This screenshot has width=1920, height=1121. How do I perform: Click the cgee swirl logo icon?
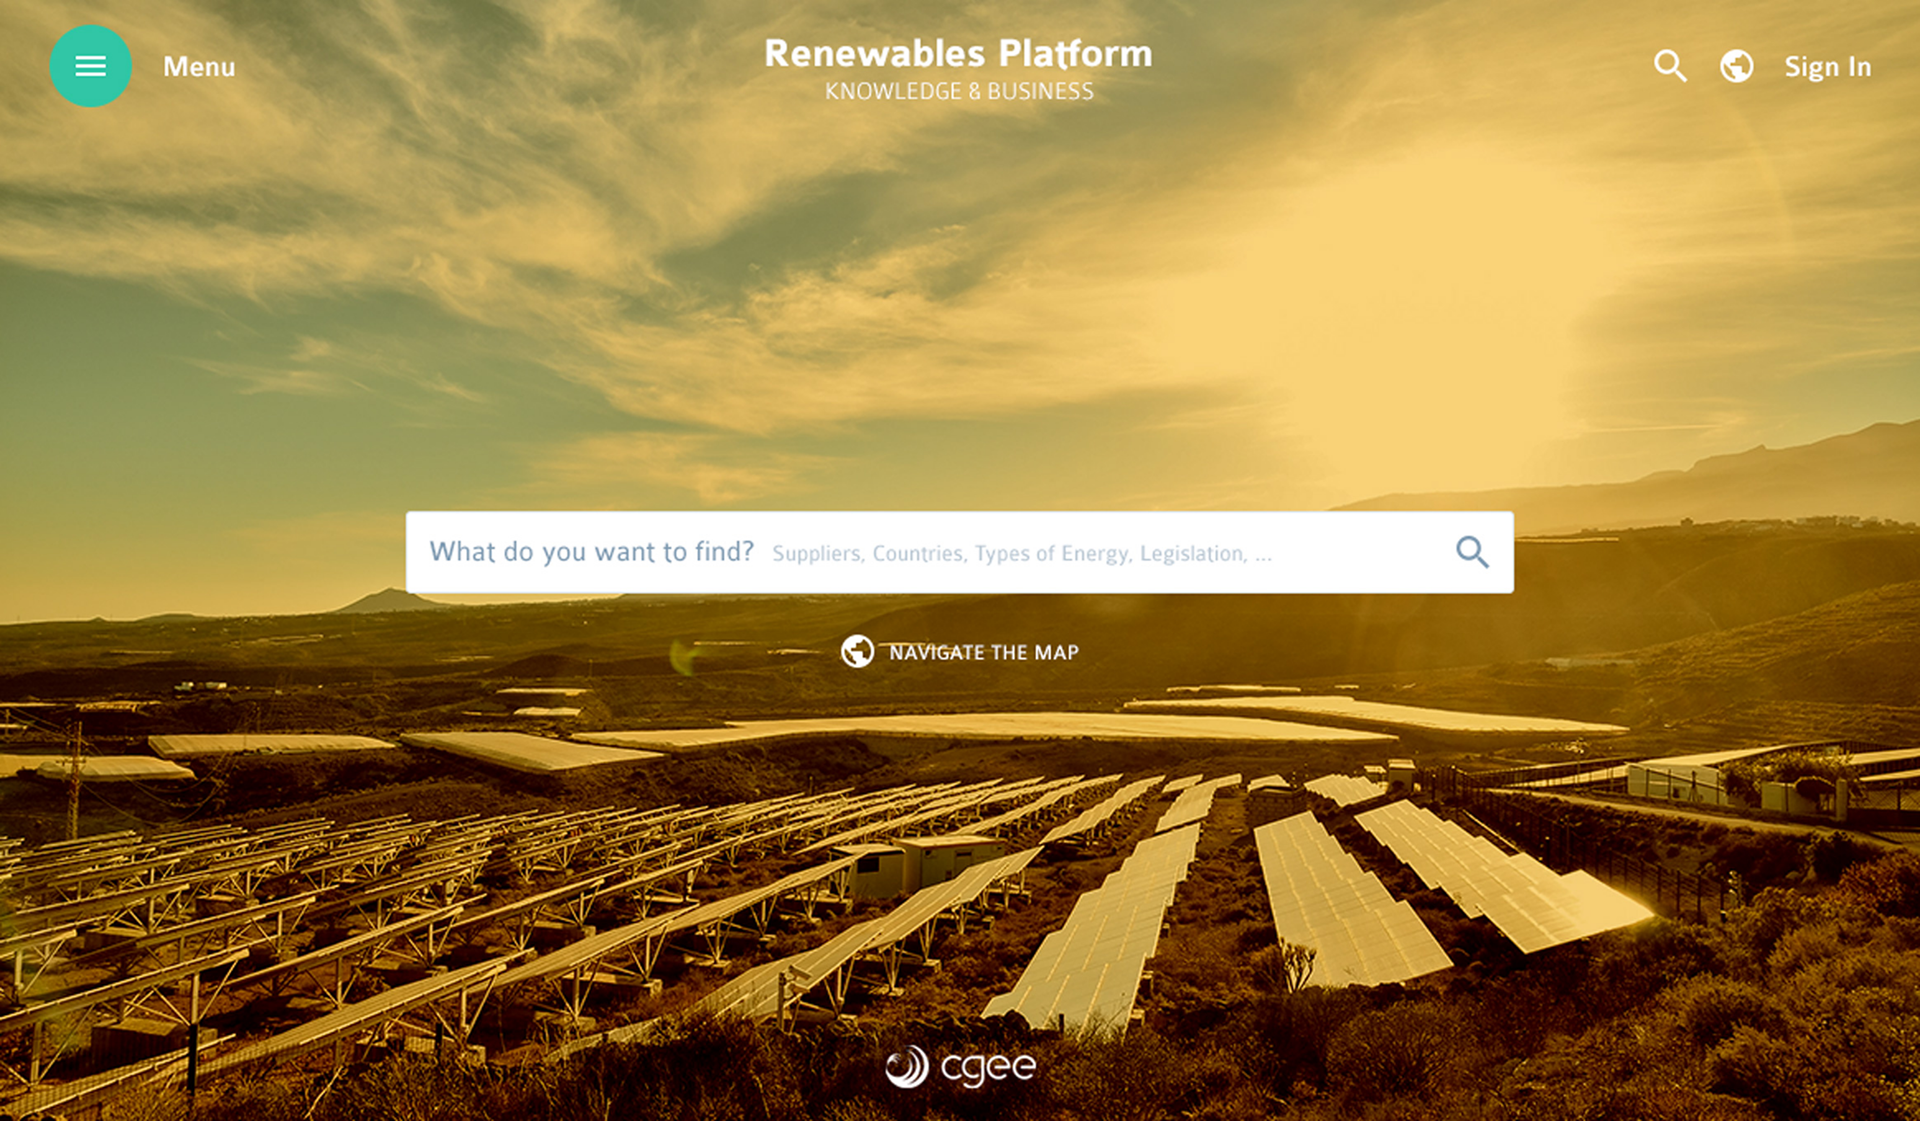tap(907, 1067)
